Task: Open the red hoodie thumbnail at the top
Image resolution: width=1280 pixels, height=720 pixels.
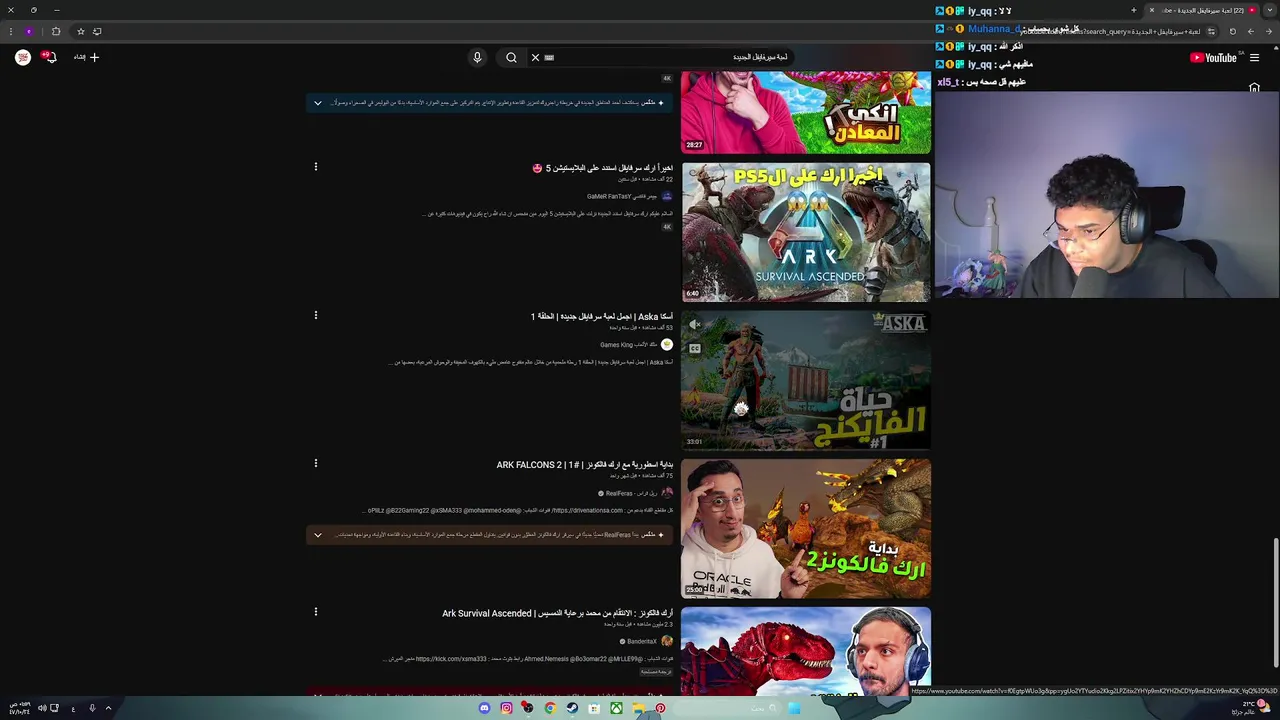Action: (x=806, y=112)
